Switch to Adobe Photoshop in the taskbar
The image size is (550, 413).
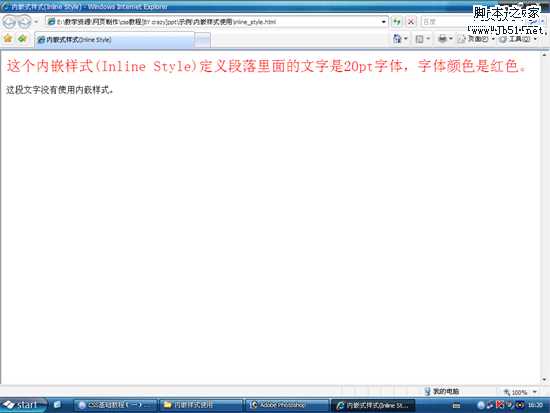click(x=287, y=405)
